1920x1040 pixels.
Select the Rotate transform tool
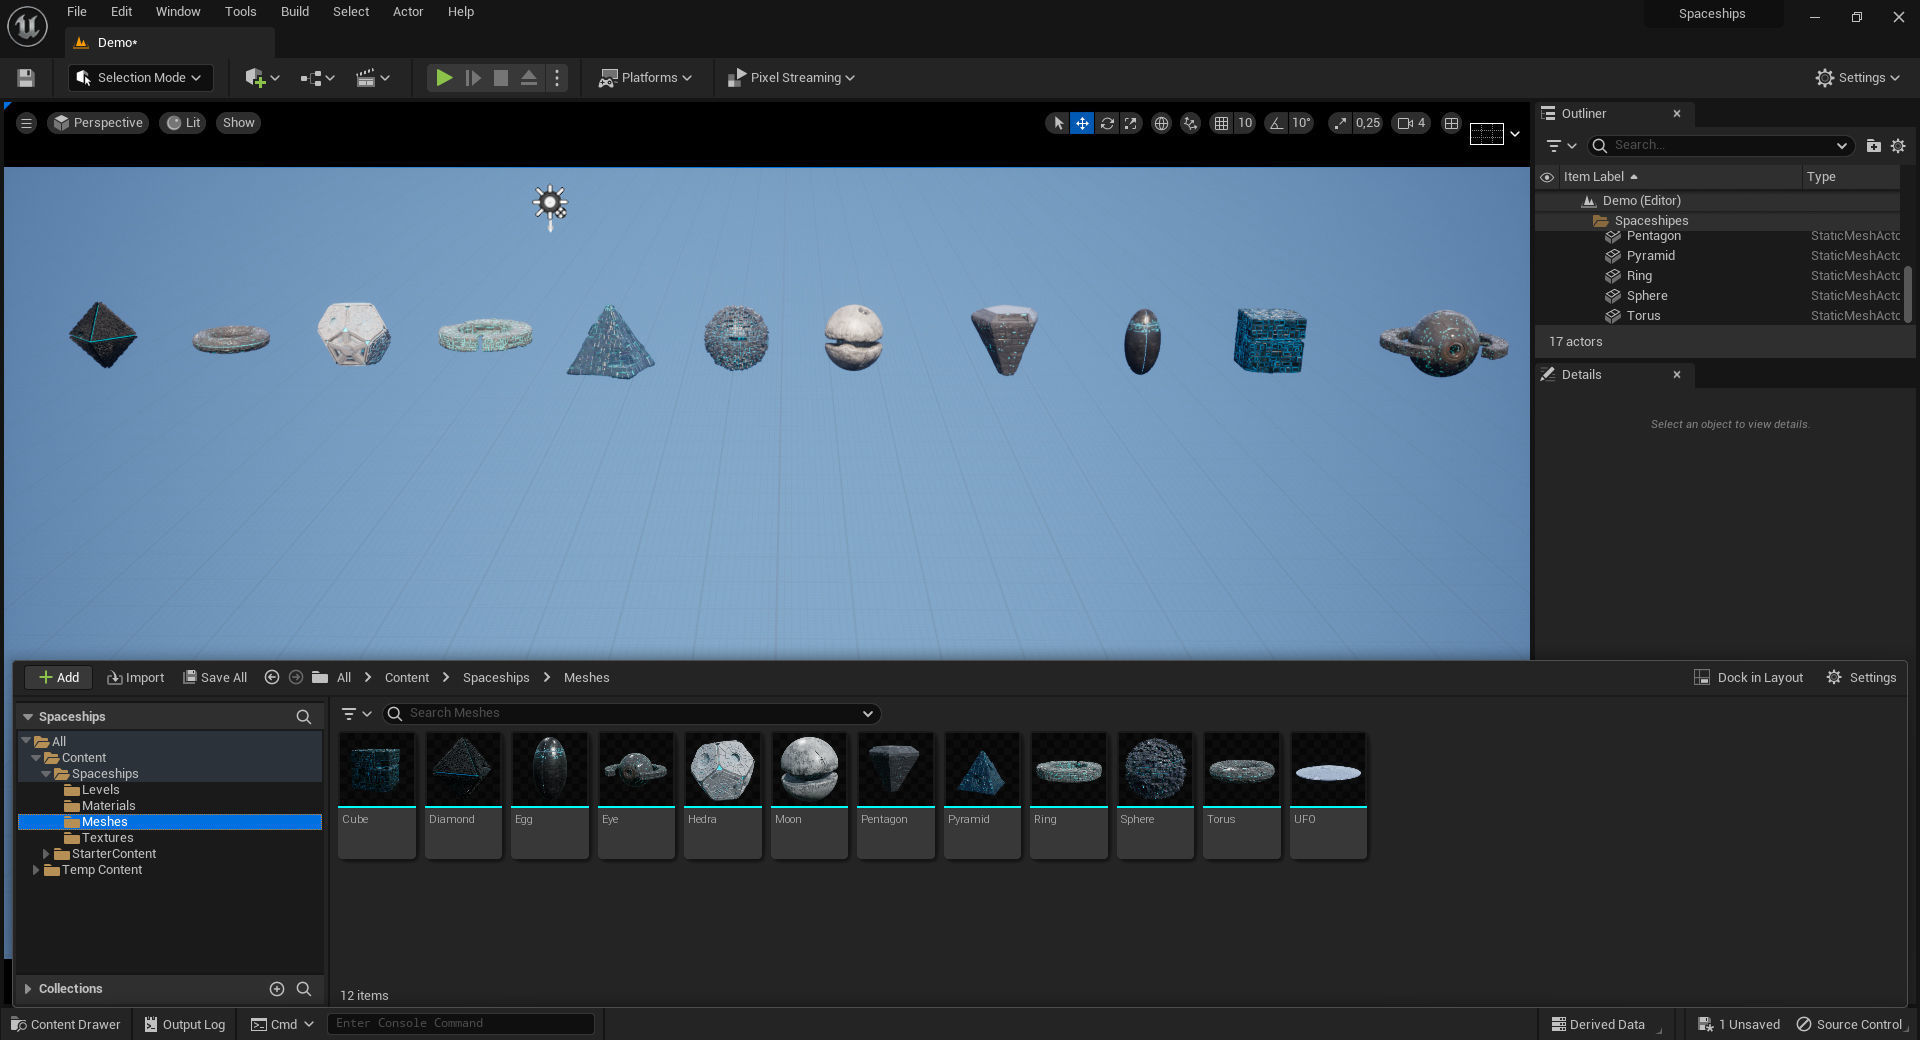1107,123
